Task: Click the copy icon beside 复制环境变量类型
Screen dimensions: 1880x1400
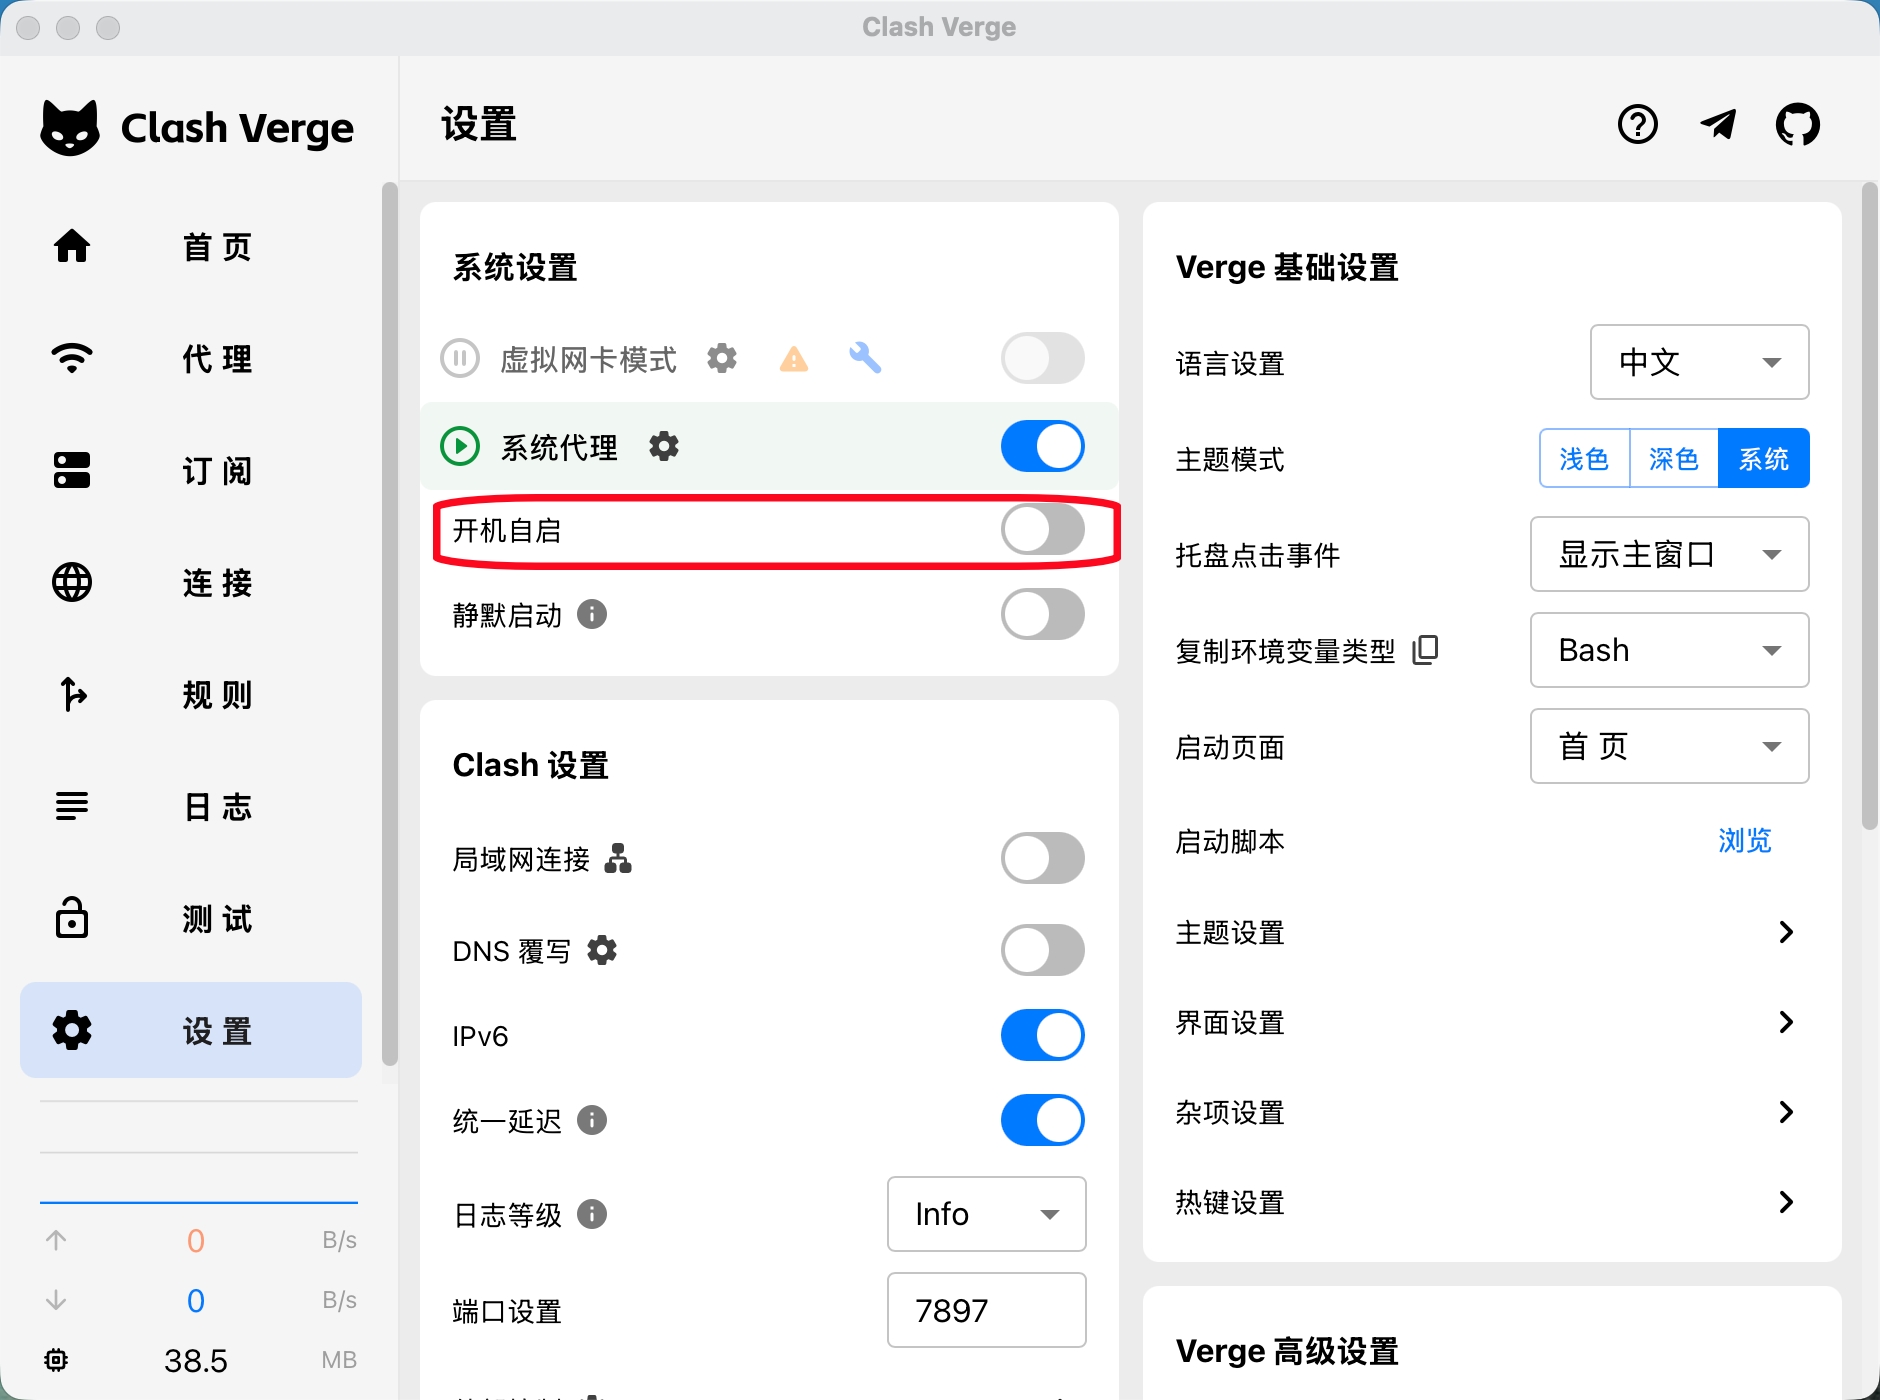Action: coord(1425,650)
